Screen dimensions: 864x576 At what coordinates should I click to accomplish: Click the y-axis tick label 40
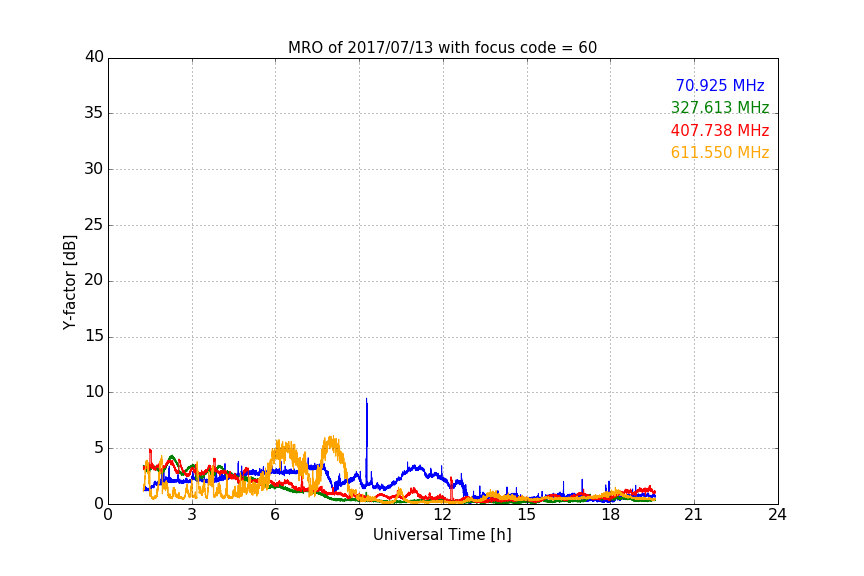[x=94, y=57]
